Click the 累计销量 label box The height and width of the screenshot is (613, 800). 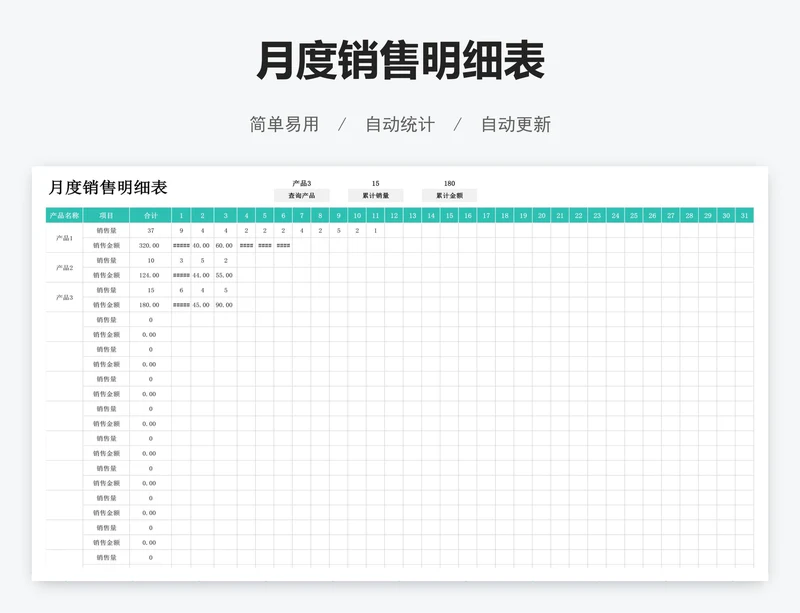click(376, 195)
